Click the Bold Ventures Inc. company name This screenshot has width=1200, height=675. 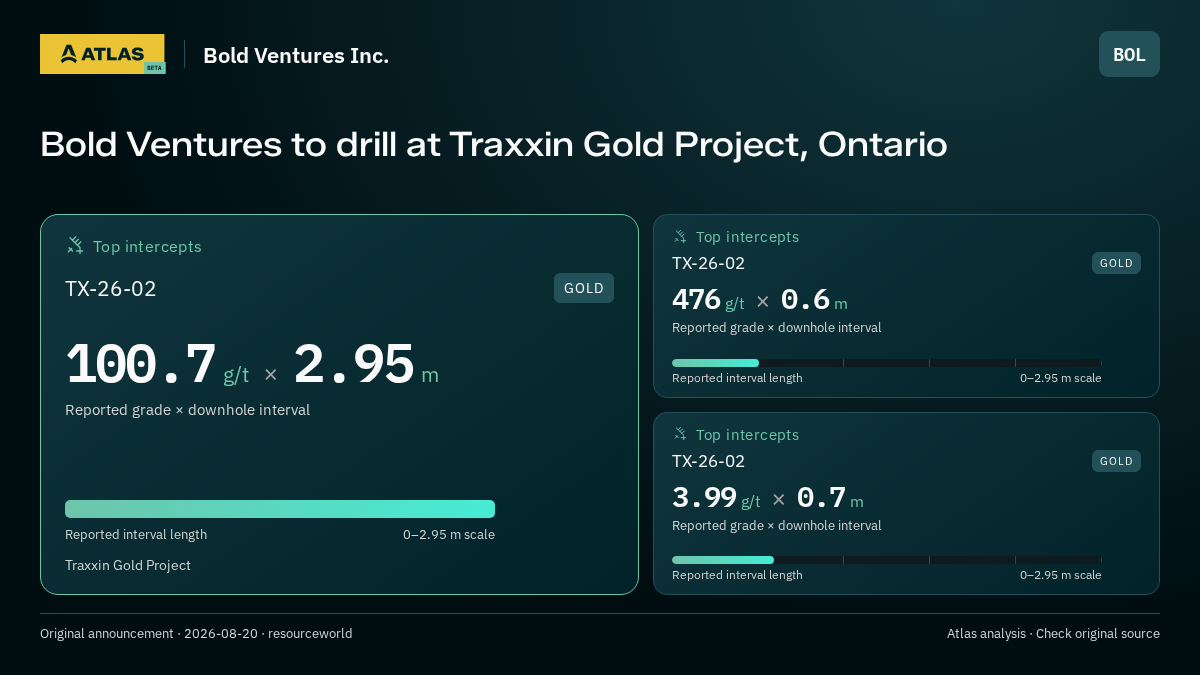click(x=296, y=56)
